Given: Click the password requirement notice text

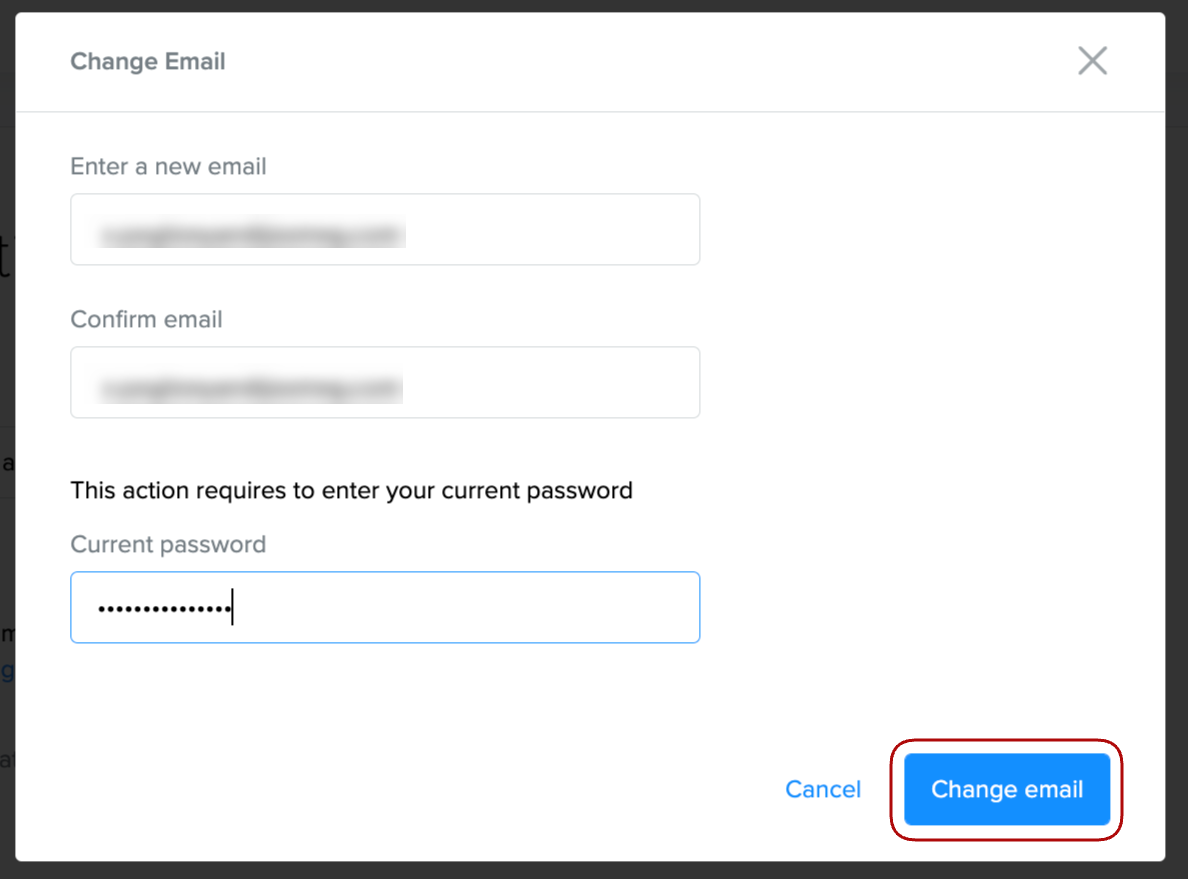Looking at the screenshot, I should 351,490.
